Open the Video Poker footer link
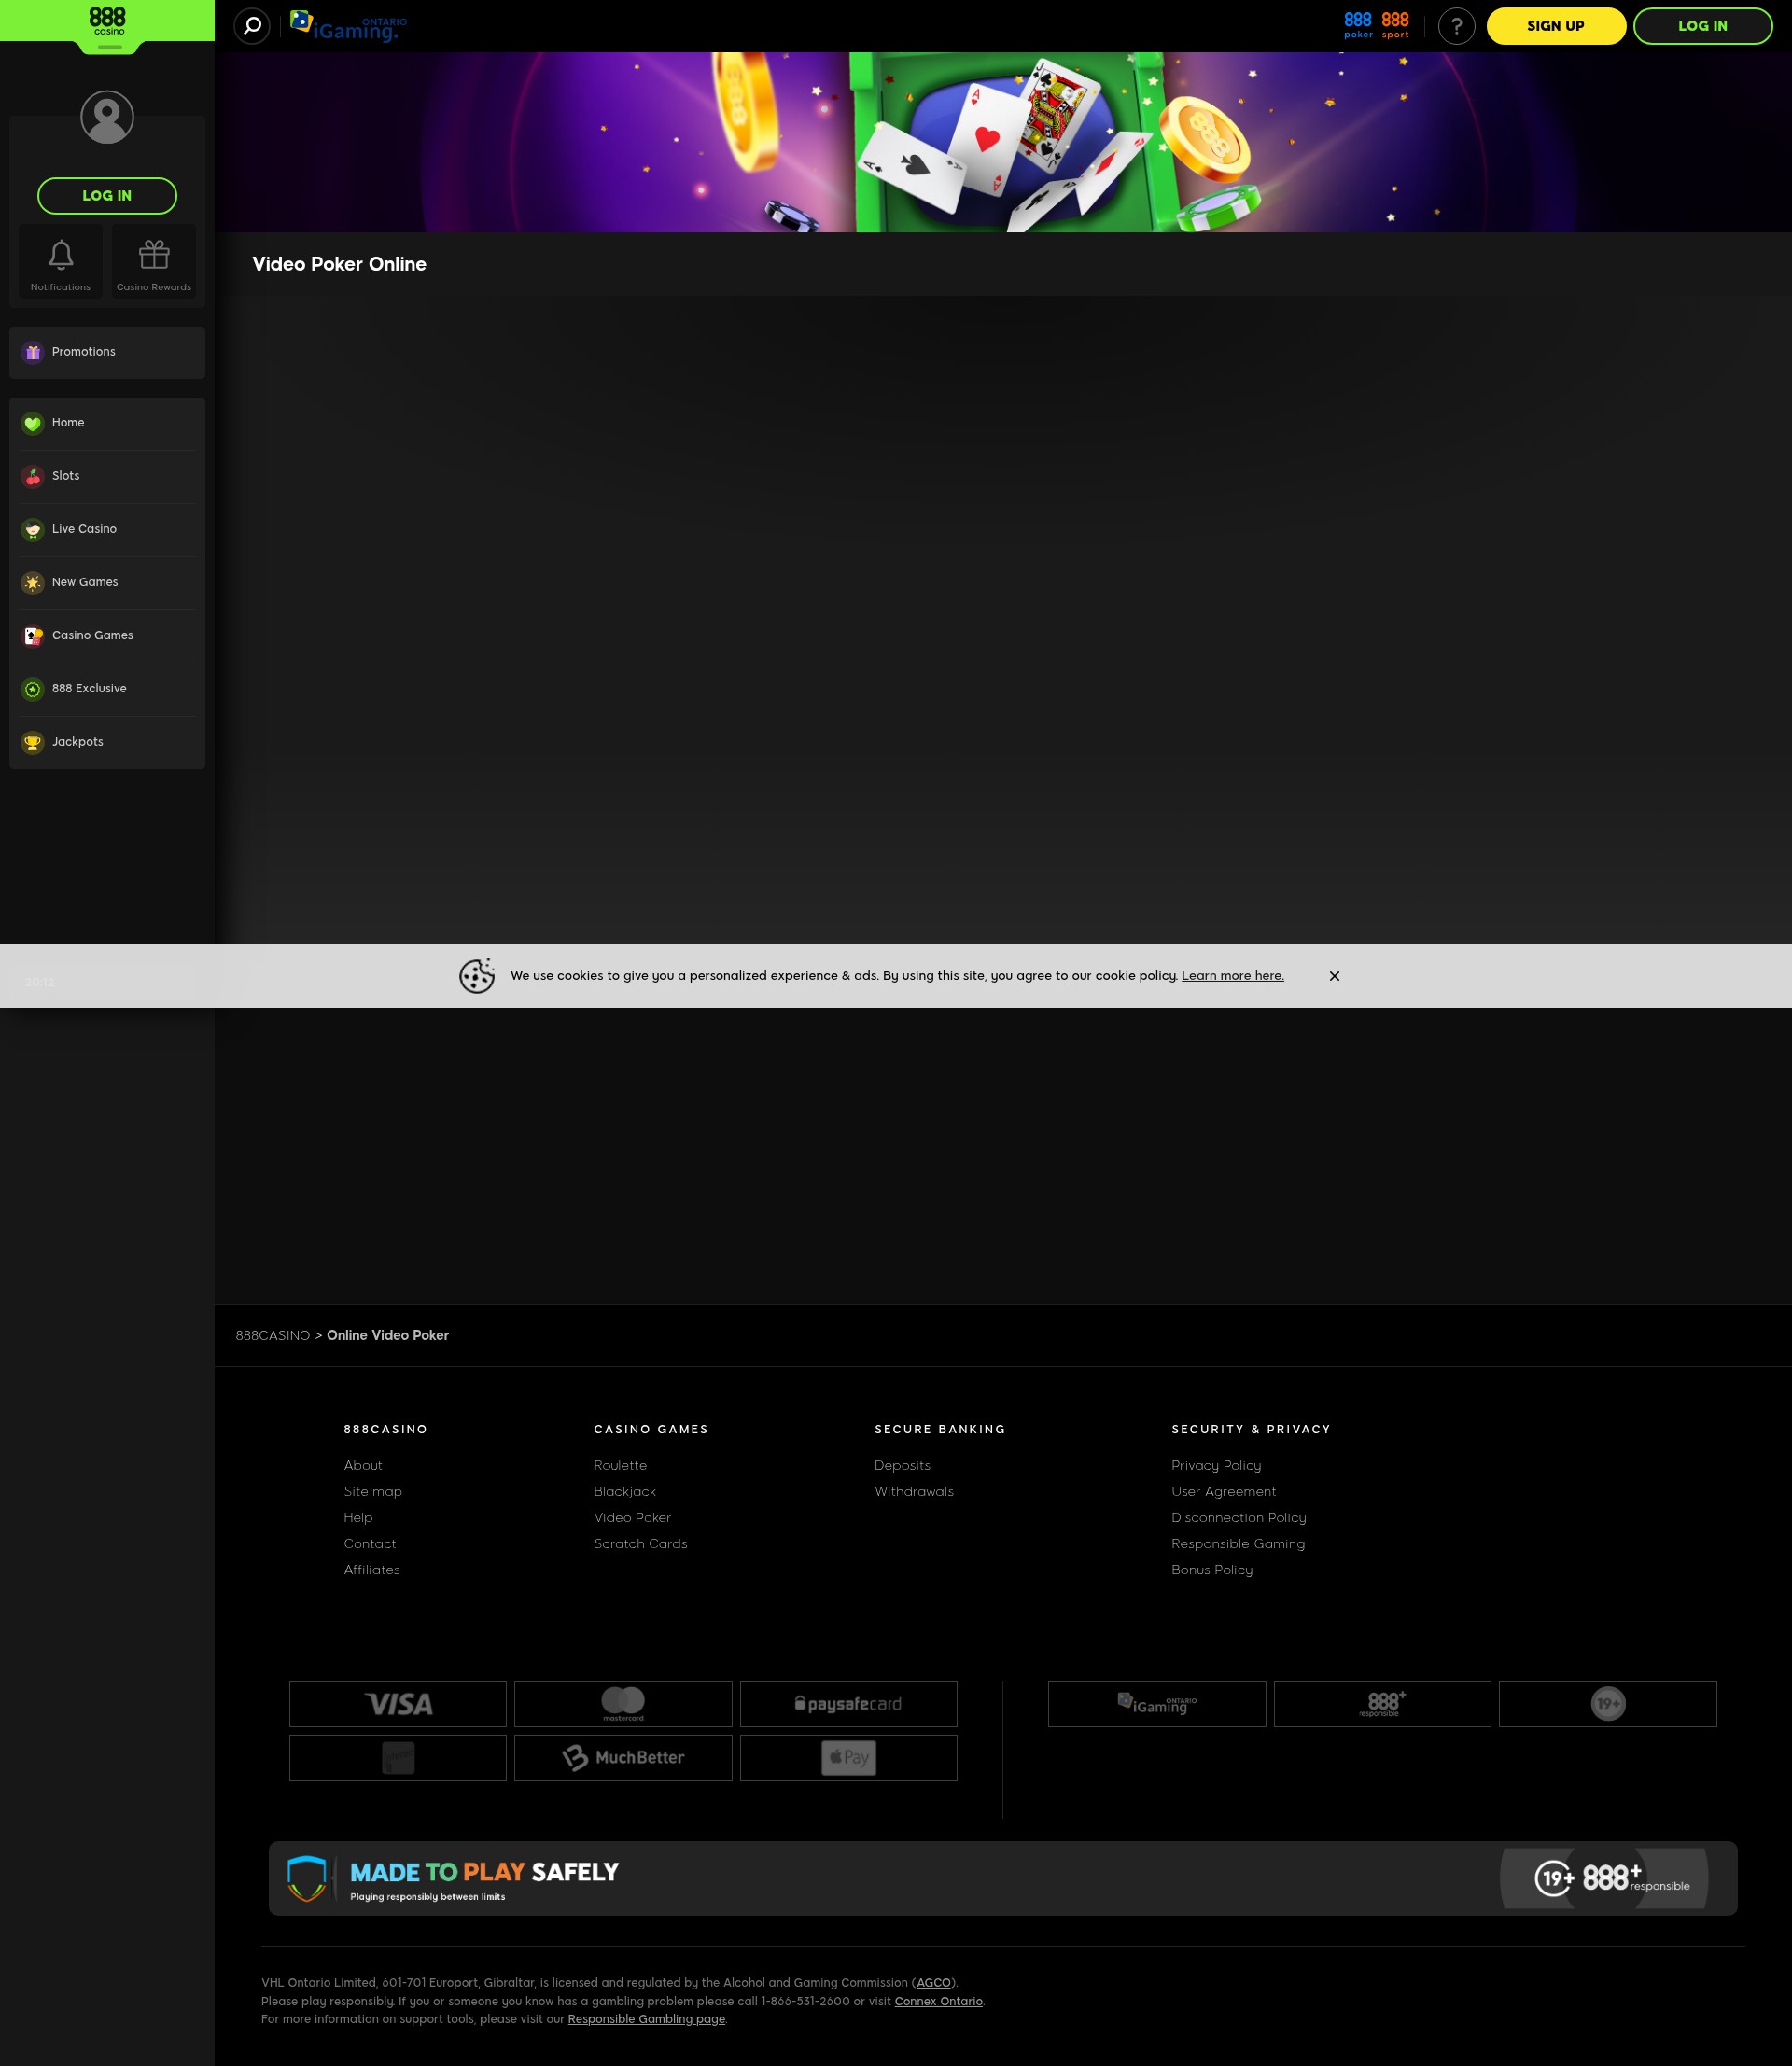This screenshot has height=2066, width=1792. point(632,1517)
